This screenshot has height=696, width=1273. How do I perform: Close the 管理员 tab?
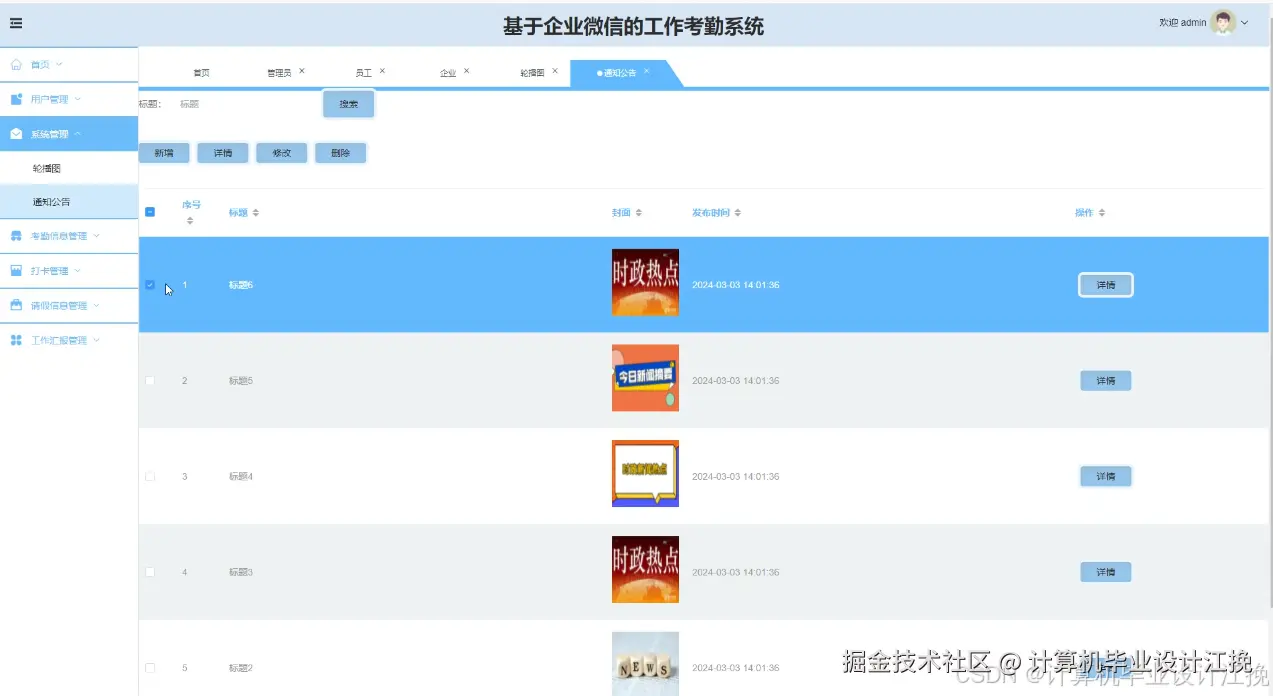[x=302, y=71]
